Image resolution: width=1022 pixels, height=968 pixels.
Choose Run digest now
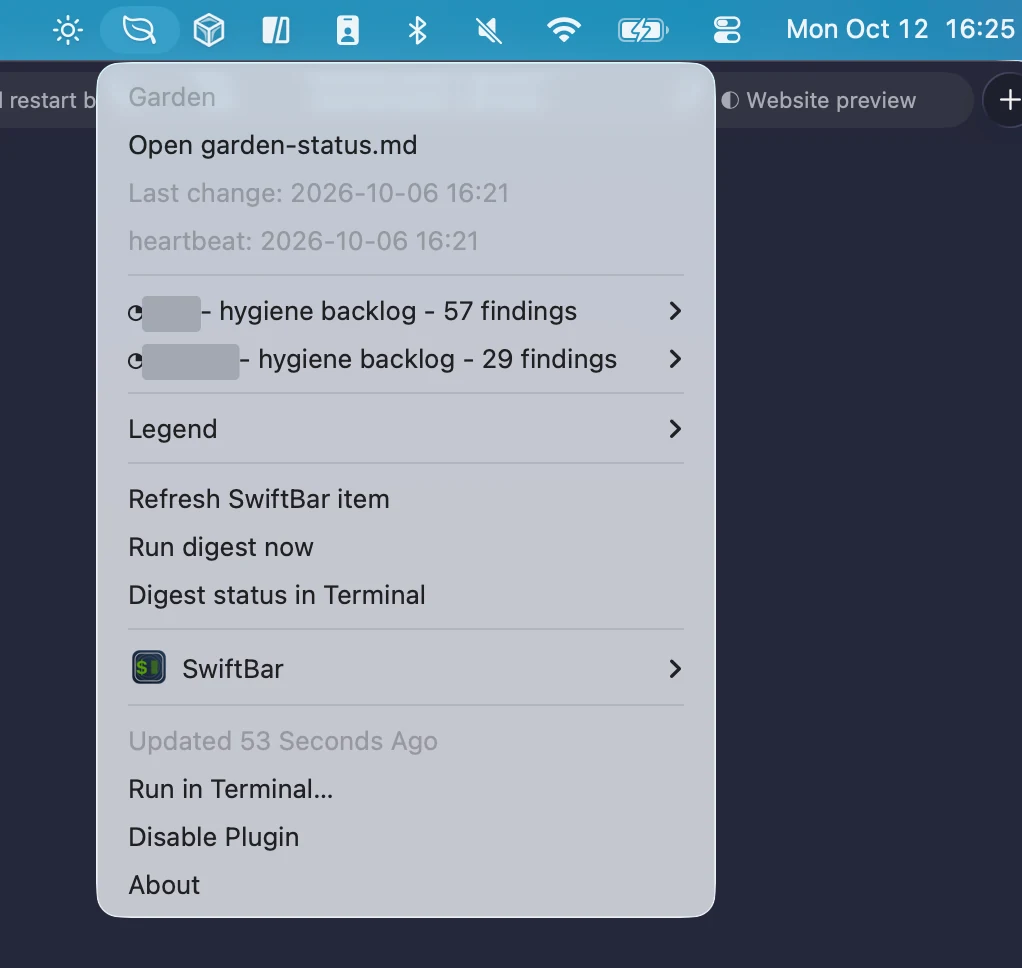(405, 547)
